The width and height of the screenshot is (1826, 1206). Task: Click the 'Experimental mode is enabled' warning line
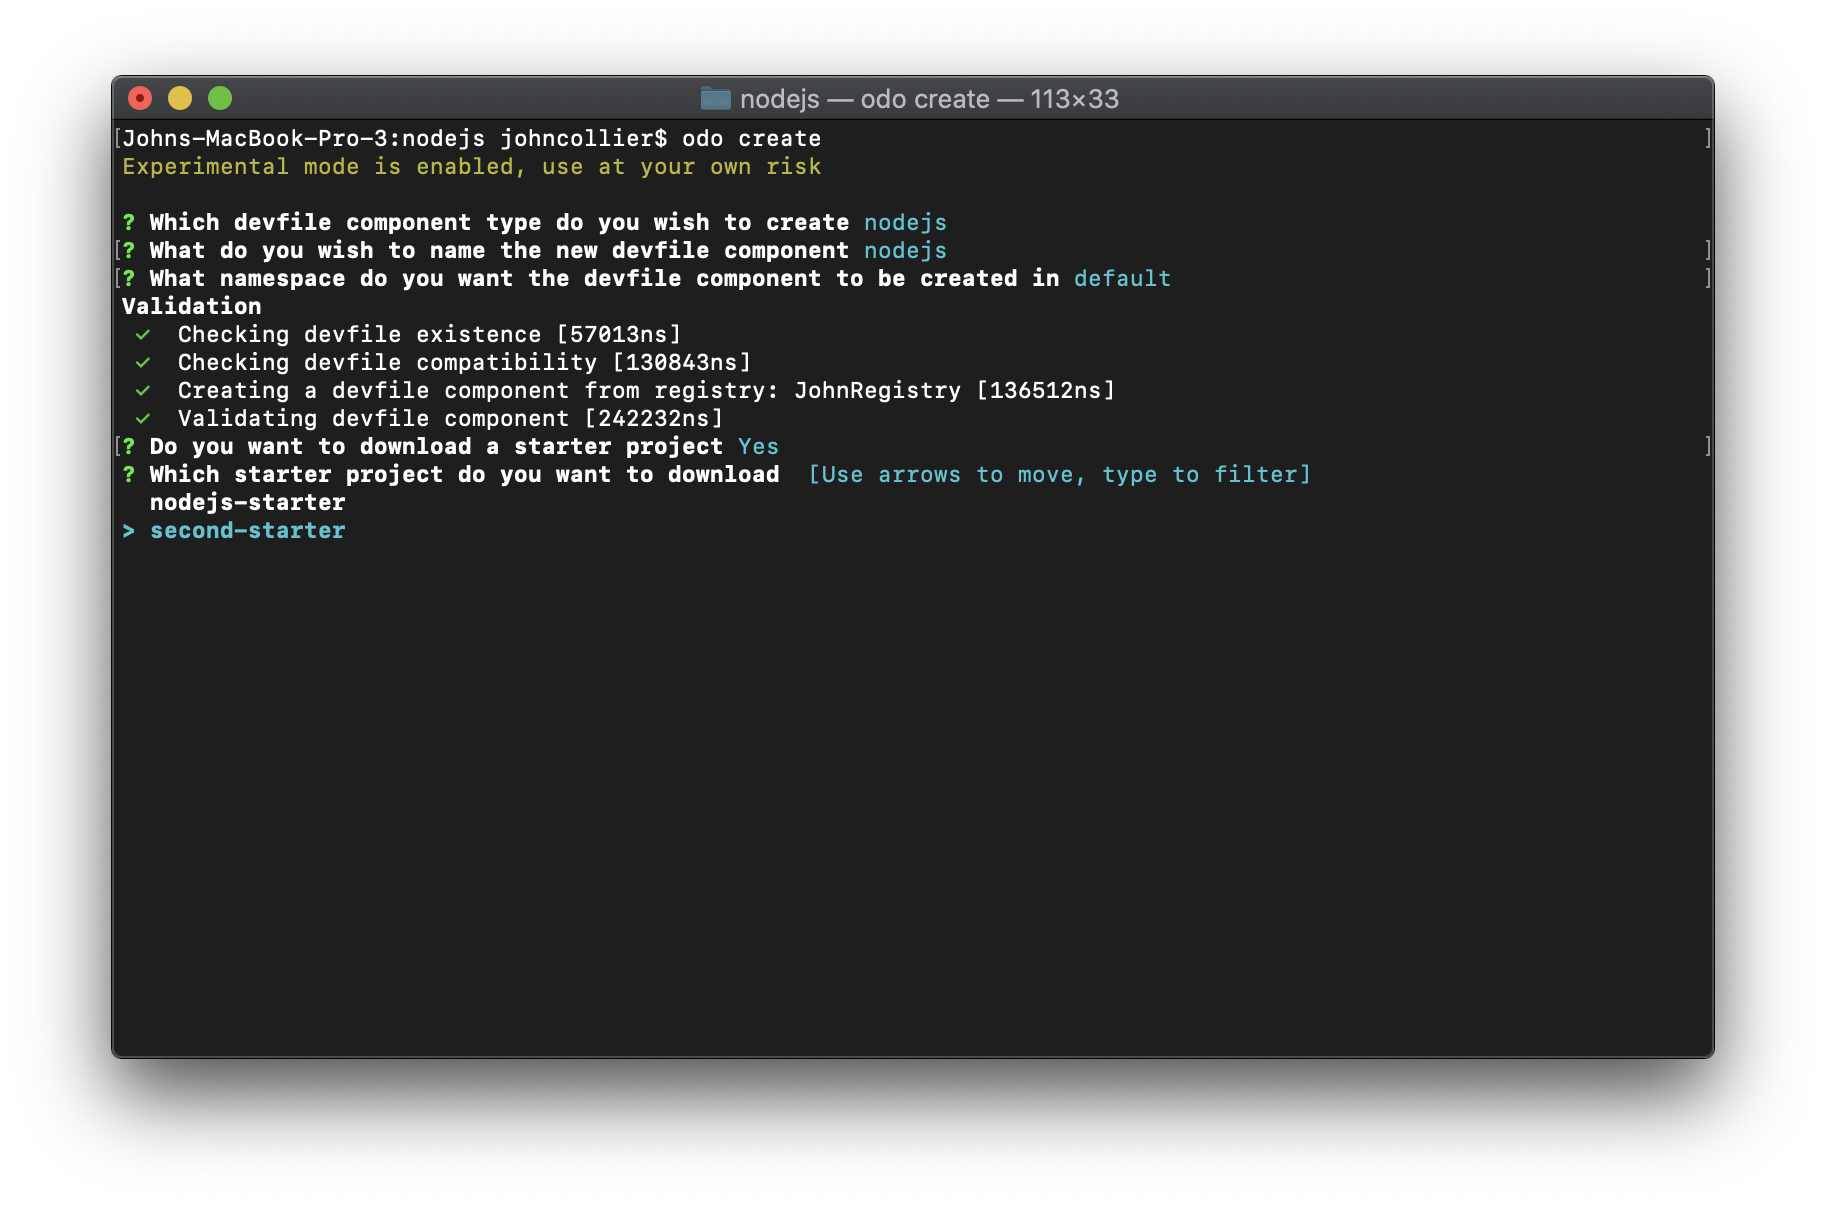[x=472, y=166]
